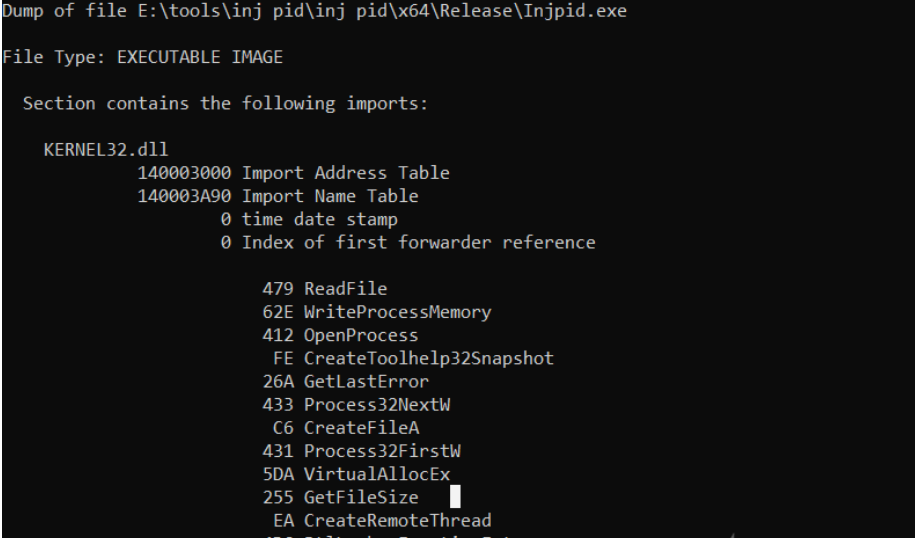Click the ReadFile import entry
Image resolution: width=915 pixels, height=538 pixels.
(324, 289)
